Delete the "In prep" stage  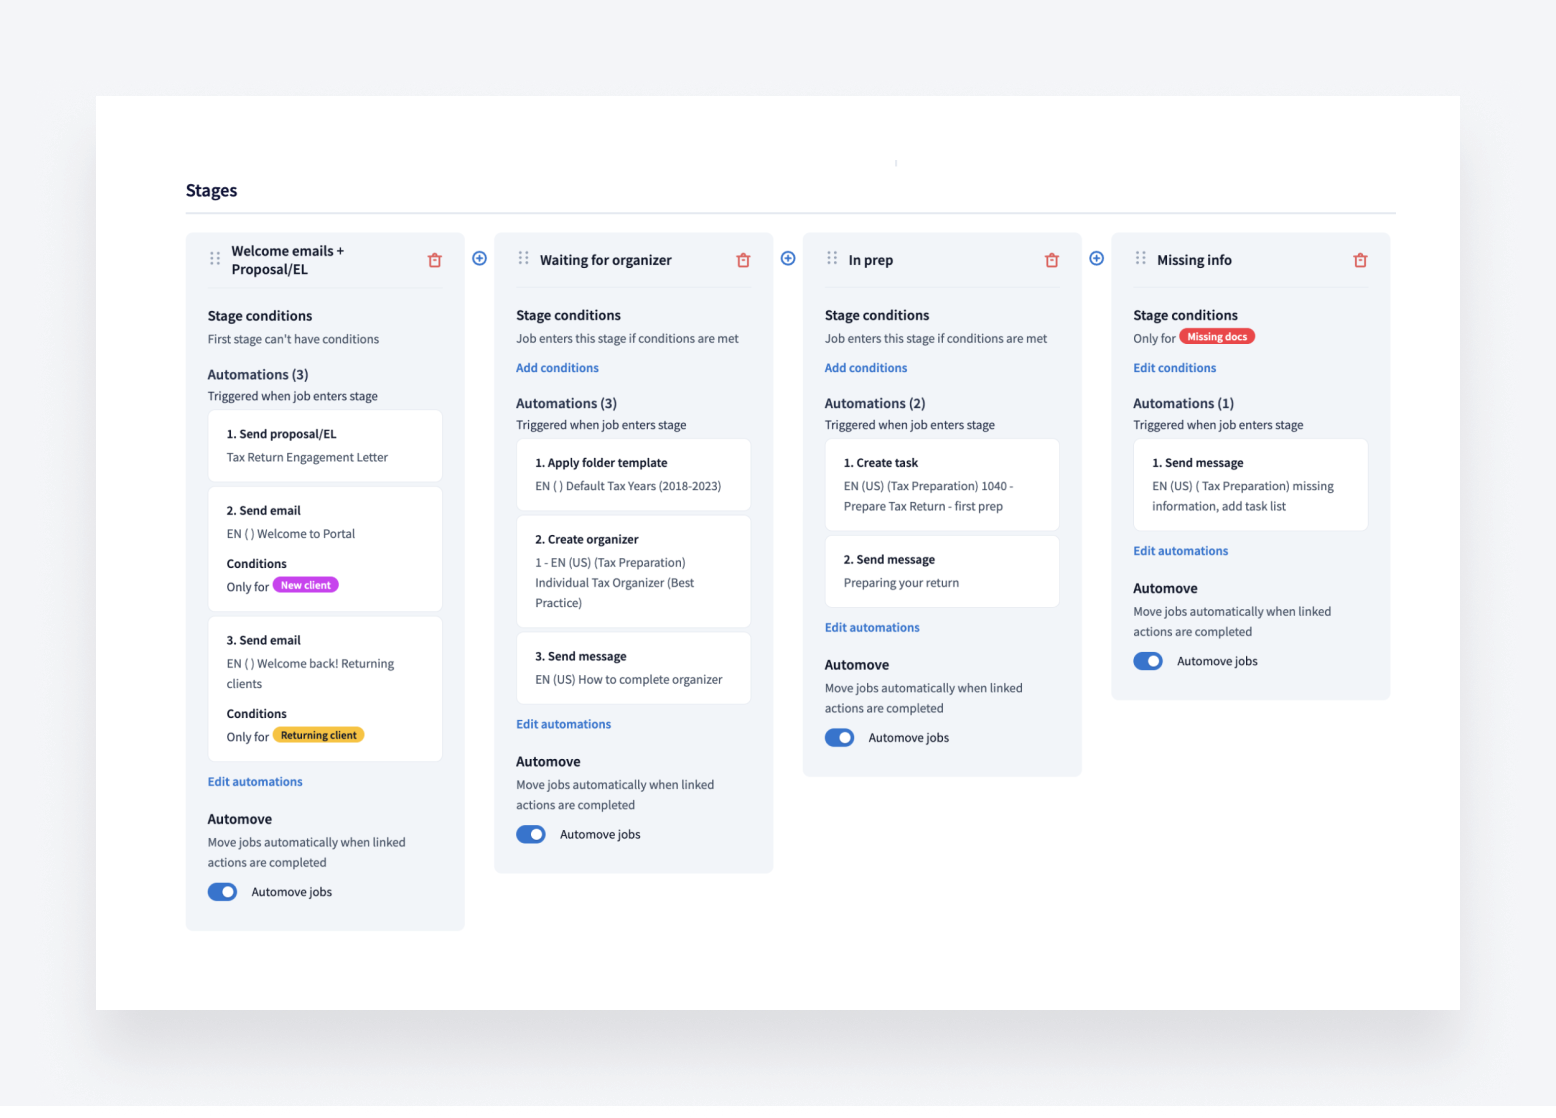pos(1051,259)
